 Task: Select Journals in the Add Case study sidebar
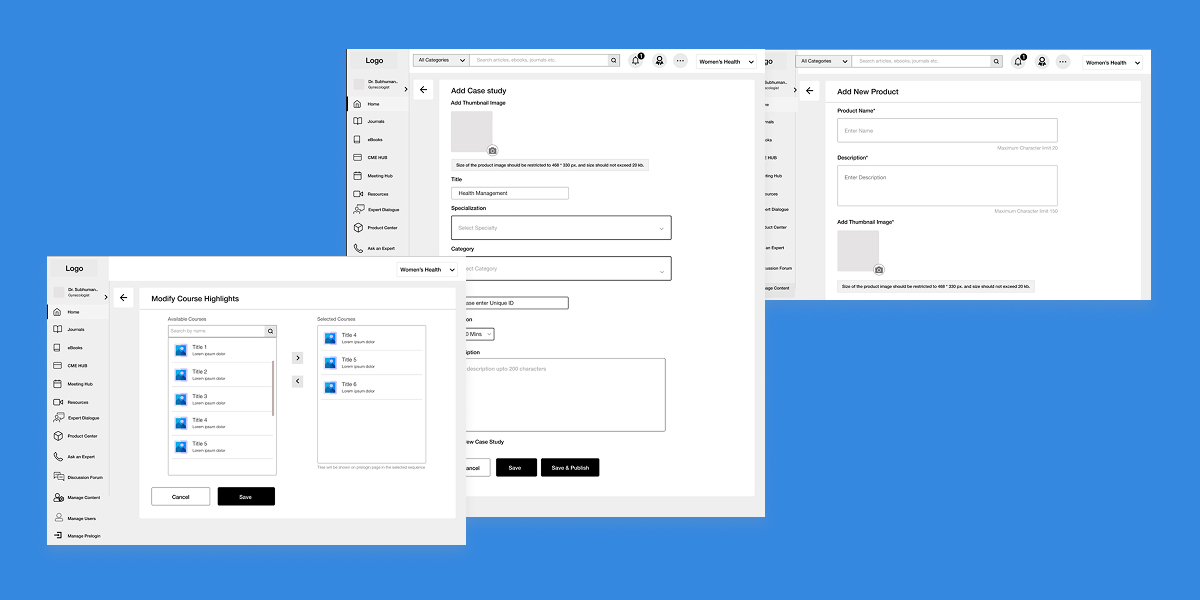point(375,122)
